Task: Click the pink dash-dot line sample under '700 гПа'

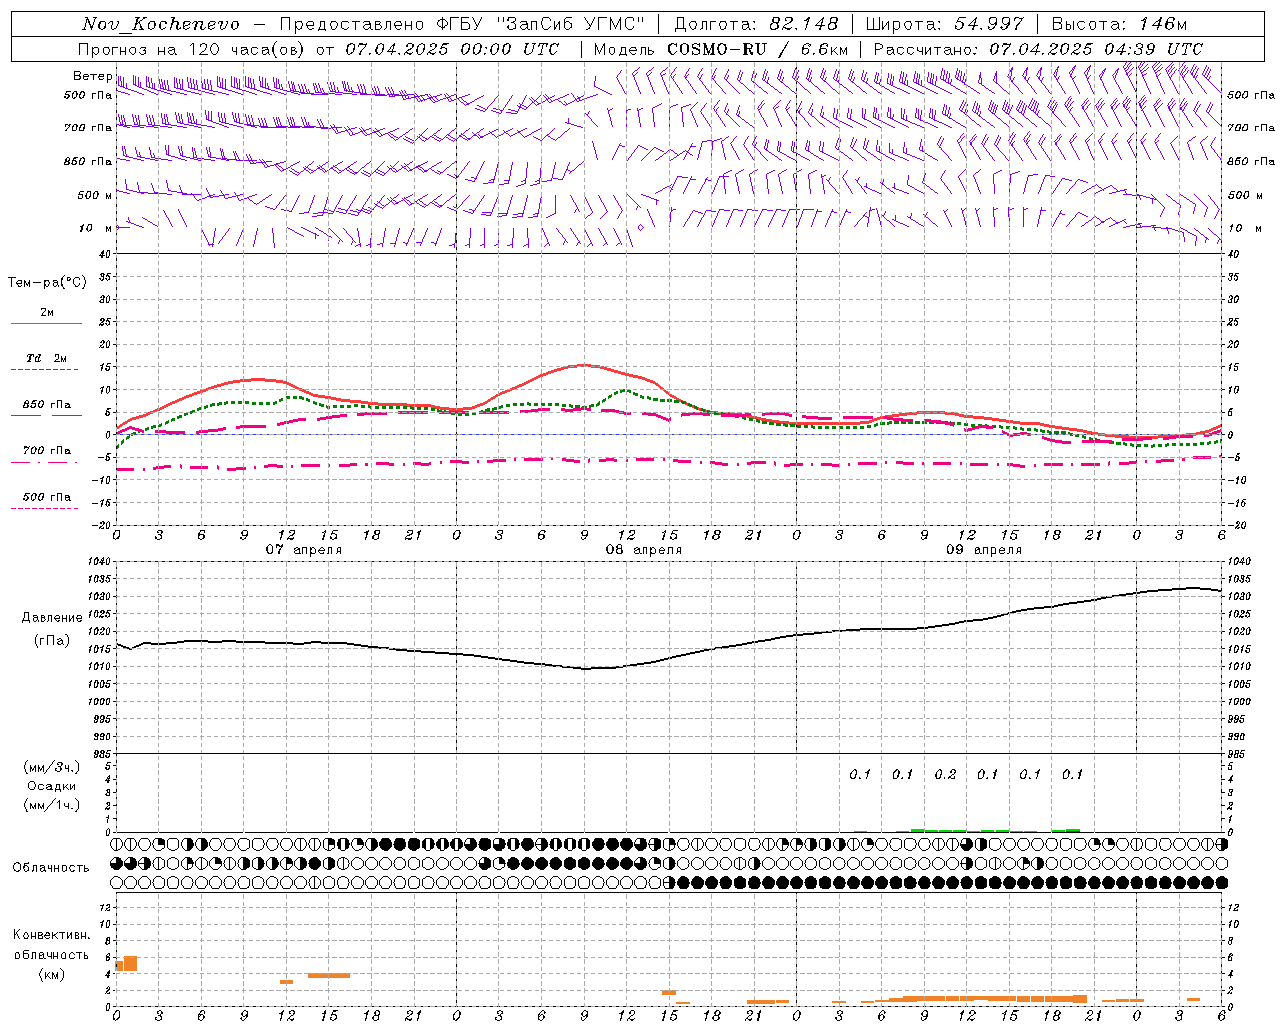Action: 44,463
